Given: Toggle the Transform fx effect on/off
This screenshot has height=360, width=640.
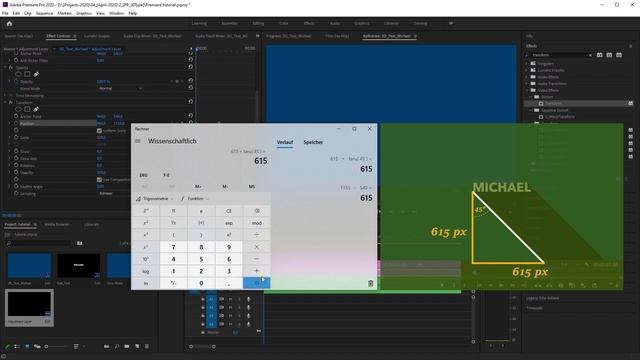Looking at the screenshot, I should pos(11,102).
